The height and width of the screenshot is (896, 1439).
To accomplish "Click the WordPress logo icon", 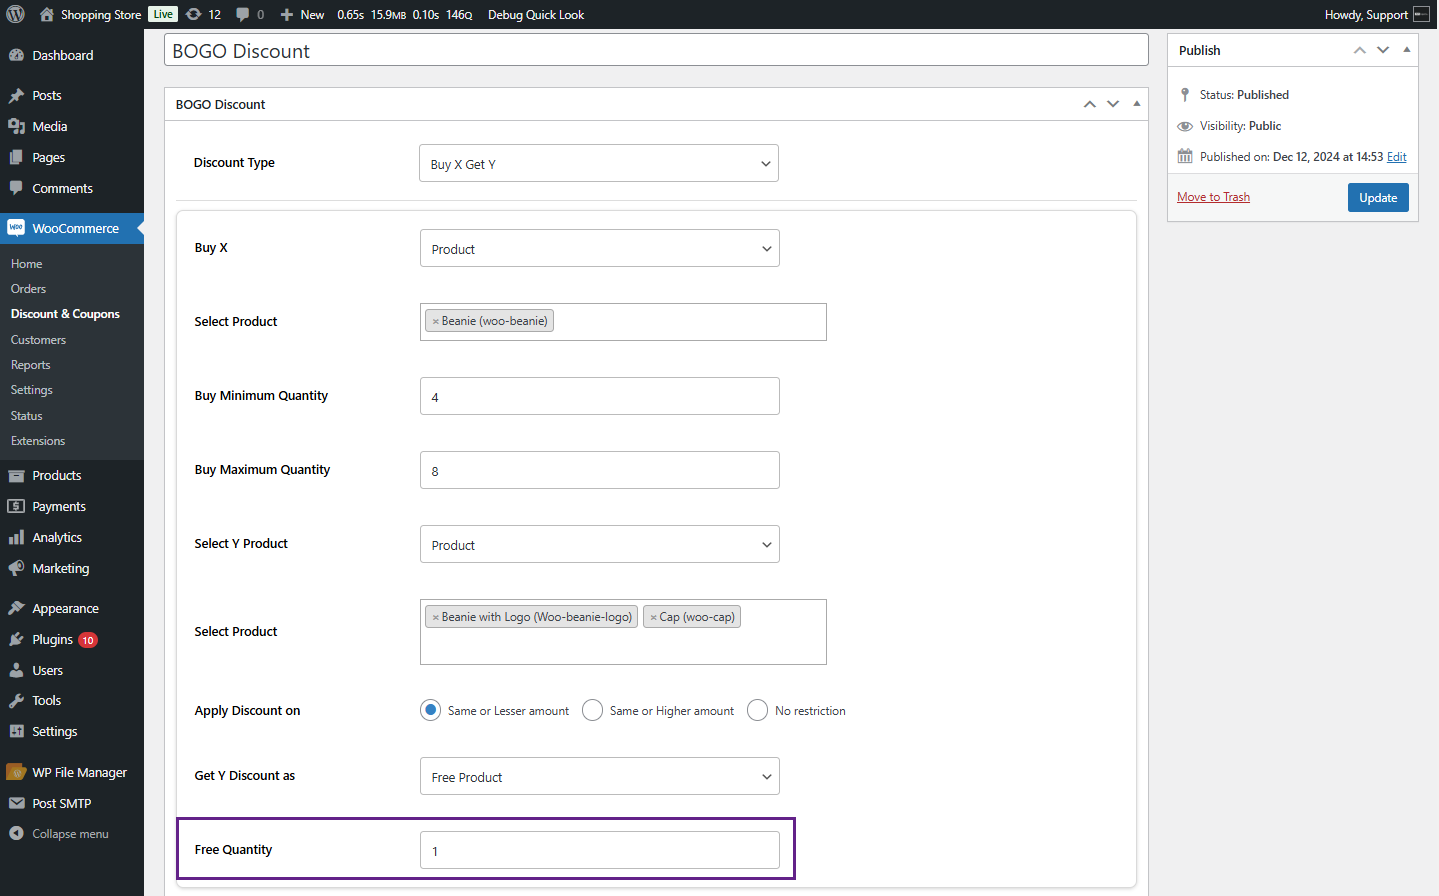I will point(15,14).
